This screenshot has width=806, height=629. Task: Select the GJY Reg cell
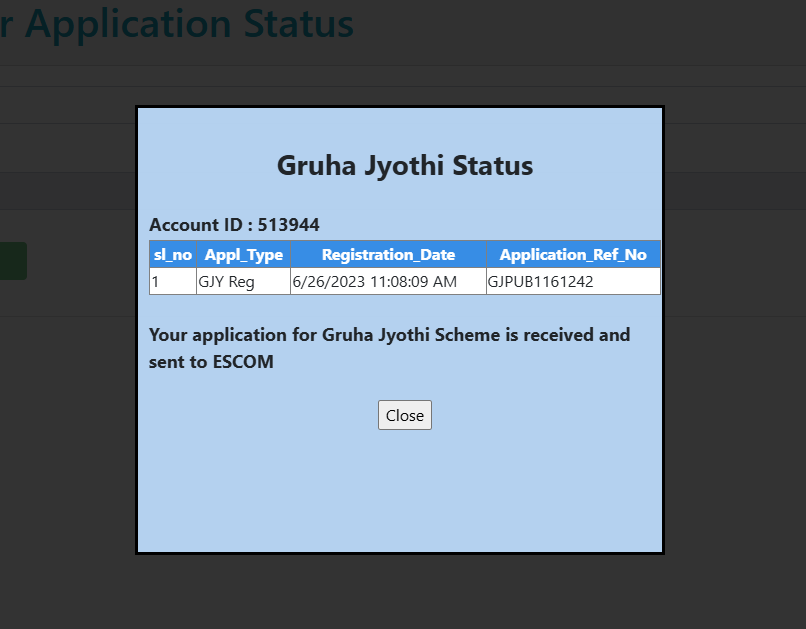244,282
